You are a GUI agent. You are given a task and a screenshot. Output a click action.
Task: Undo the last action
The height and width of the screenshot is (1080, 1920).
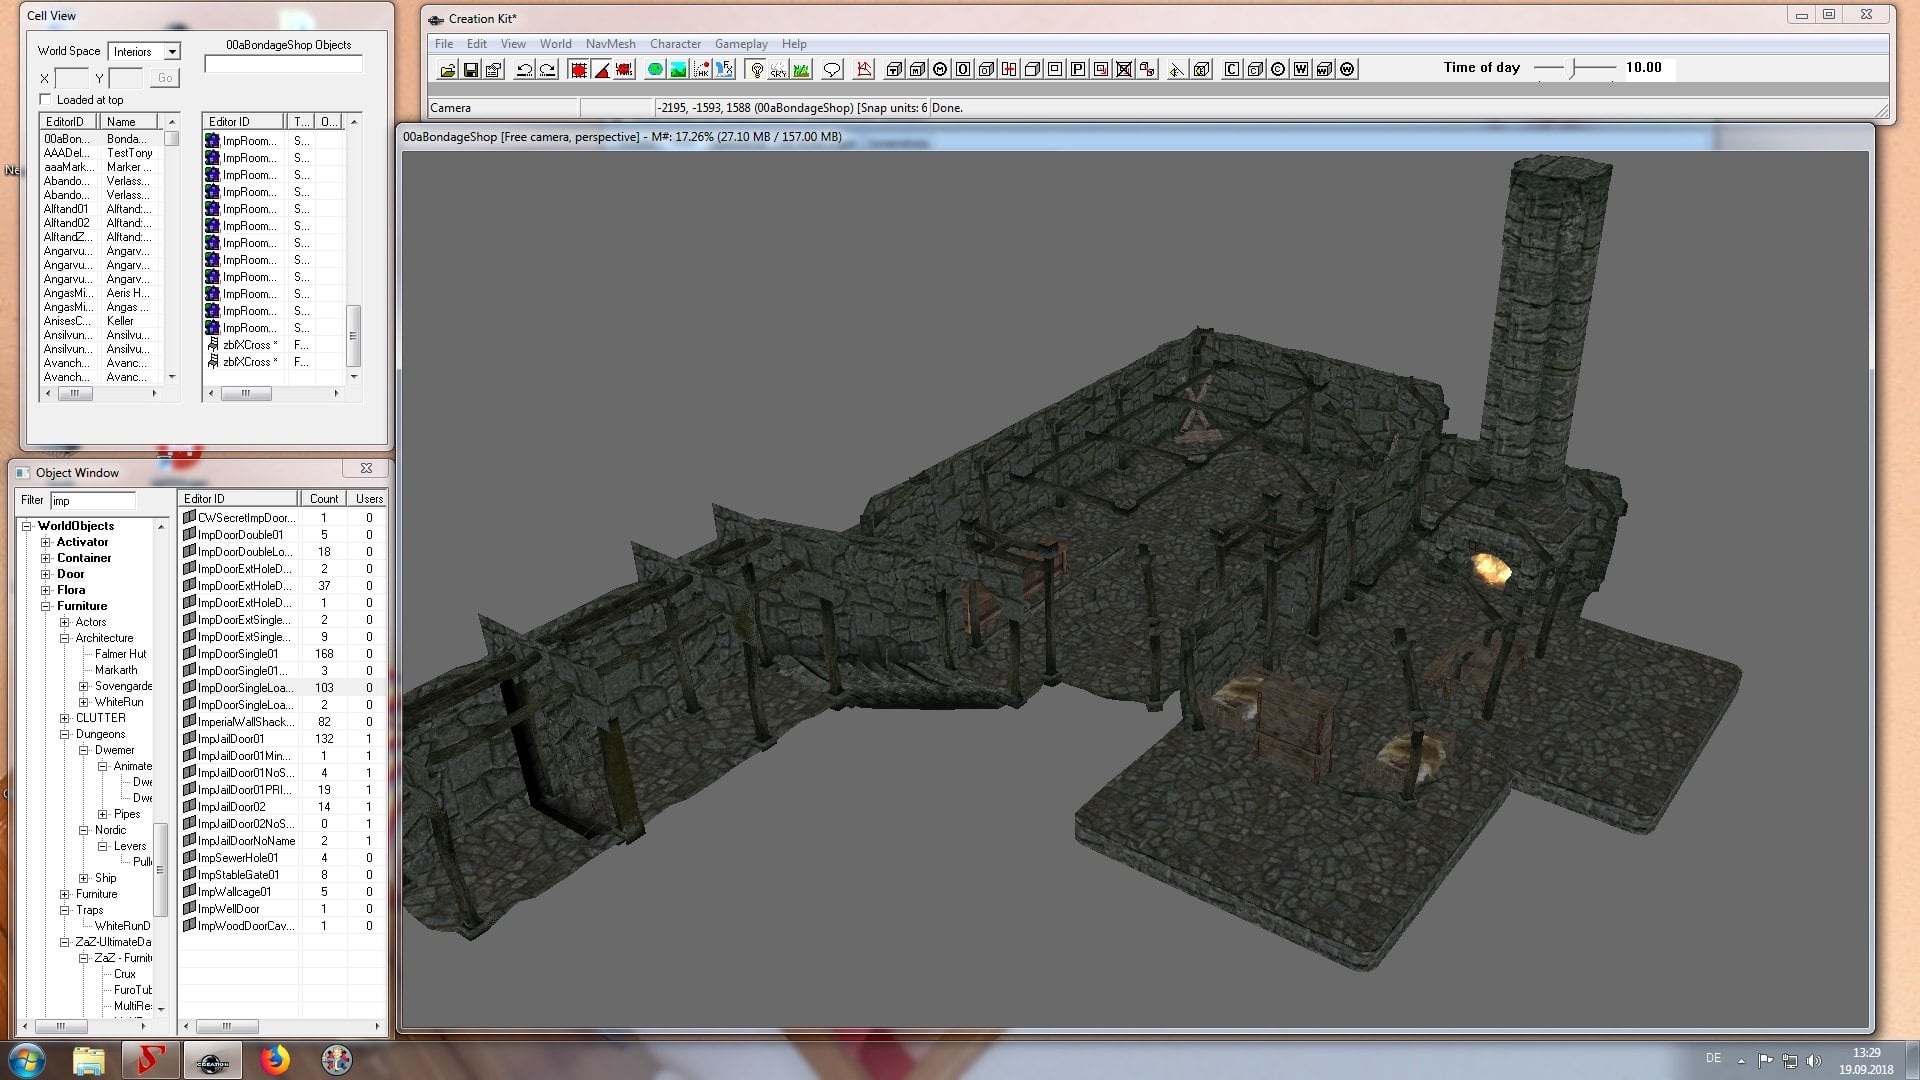[x=524, y=69]
